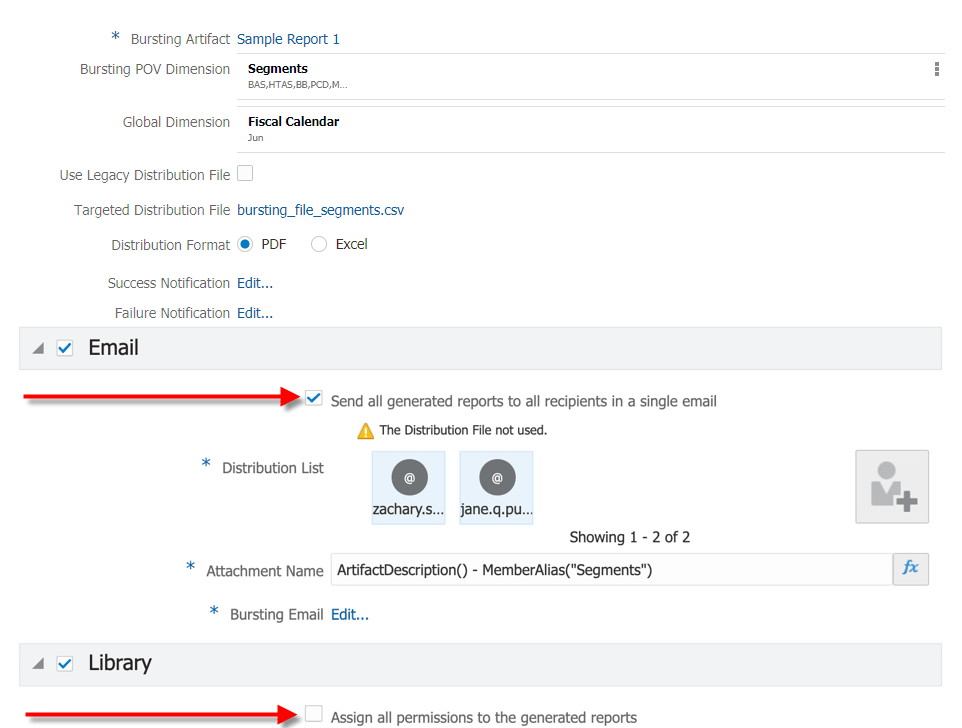Select the jane.q recipient avatar icon
Screen dimensions: 962x728
[497, 478]
